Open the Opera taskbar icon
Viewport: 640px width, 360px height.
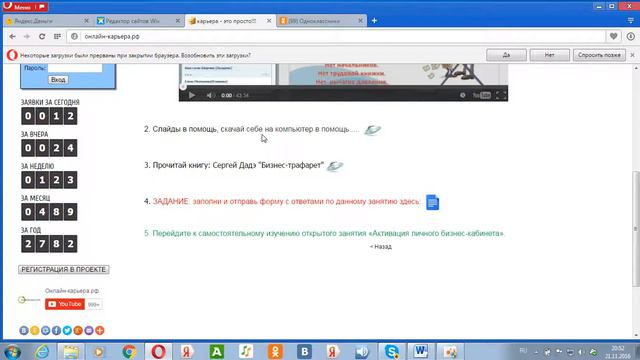[158, 351]
